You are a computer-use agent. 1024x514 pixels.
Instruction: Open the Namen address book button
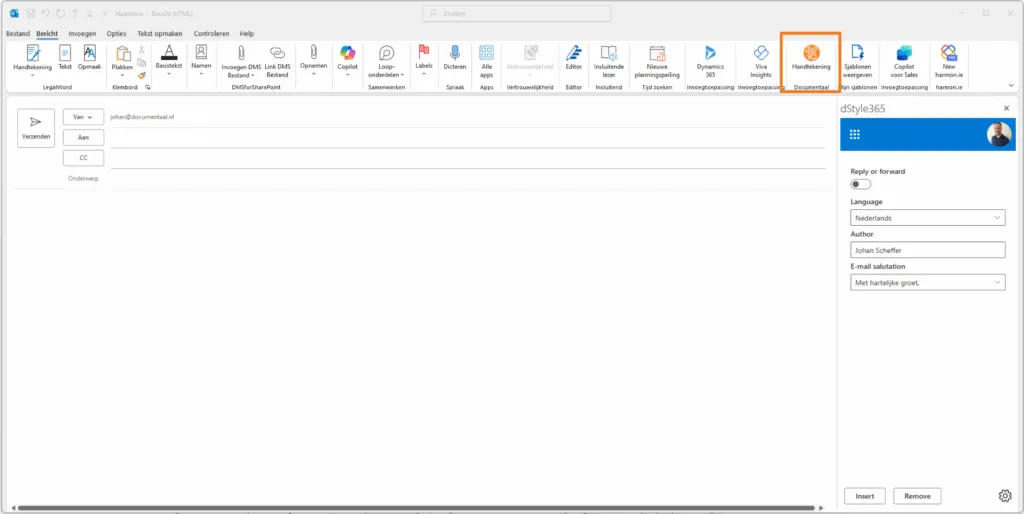[201, 59]
